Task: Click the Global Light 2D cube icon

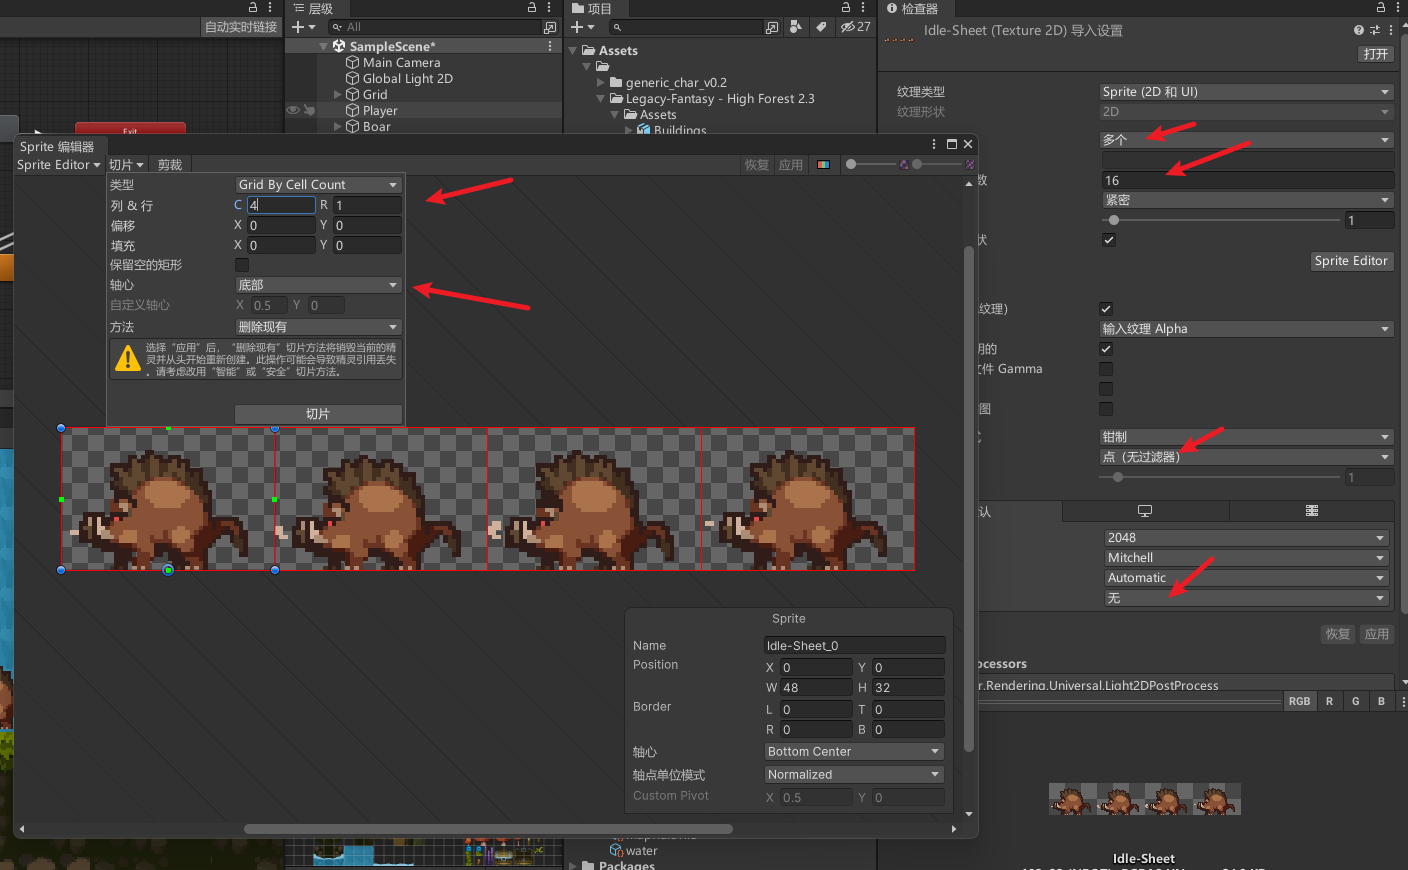Action: pos(352,78)
